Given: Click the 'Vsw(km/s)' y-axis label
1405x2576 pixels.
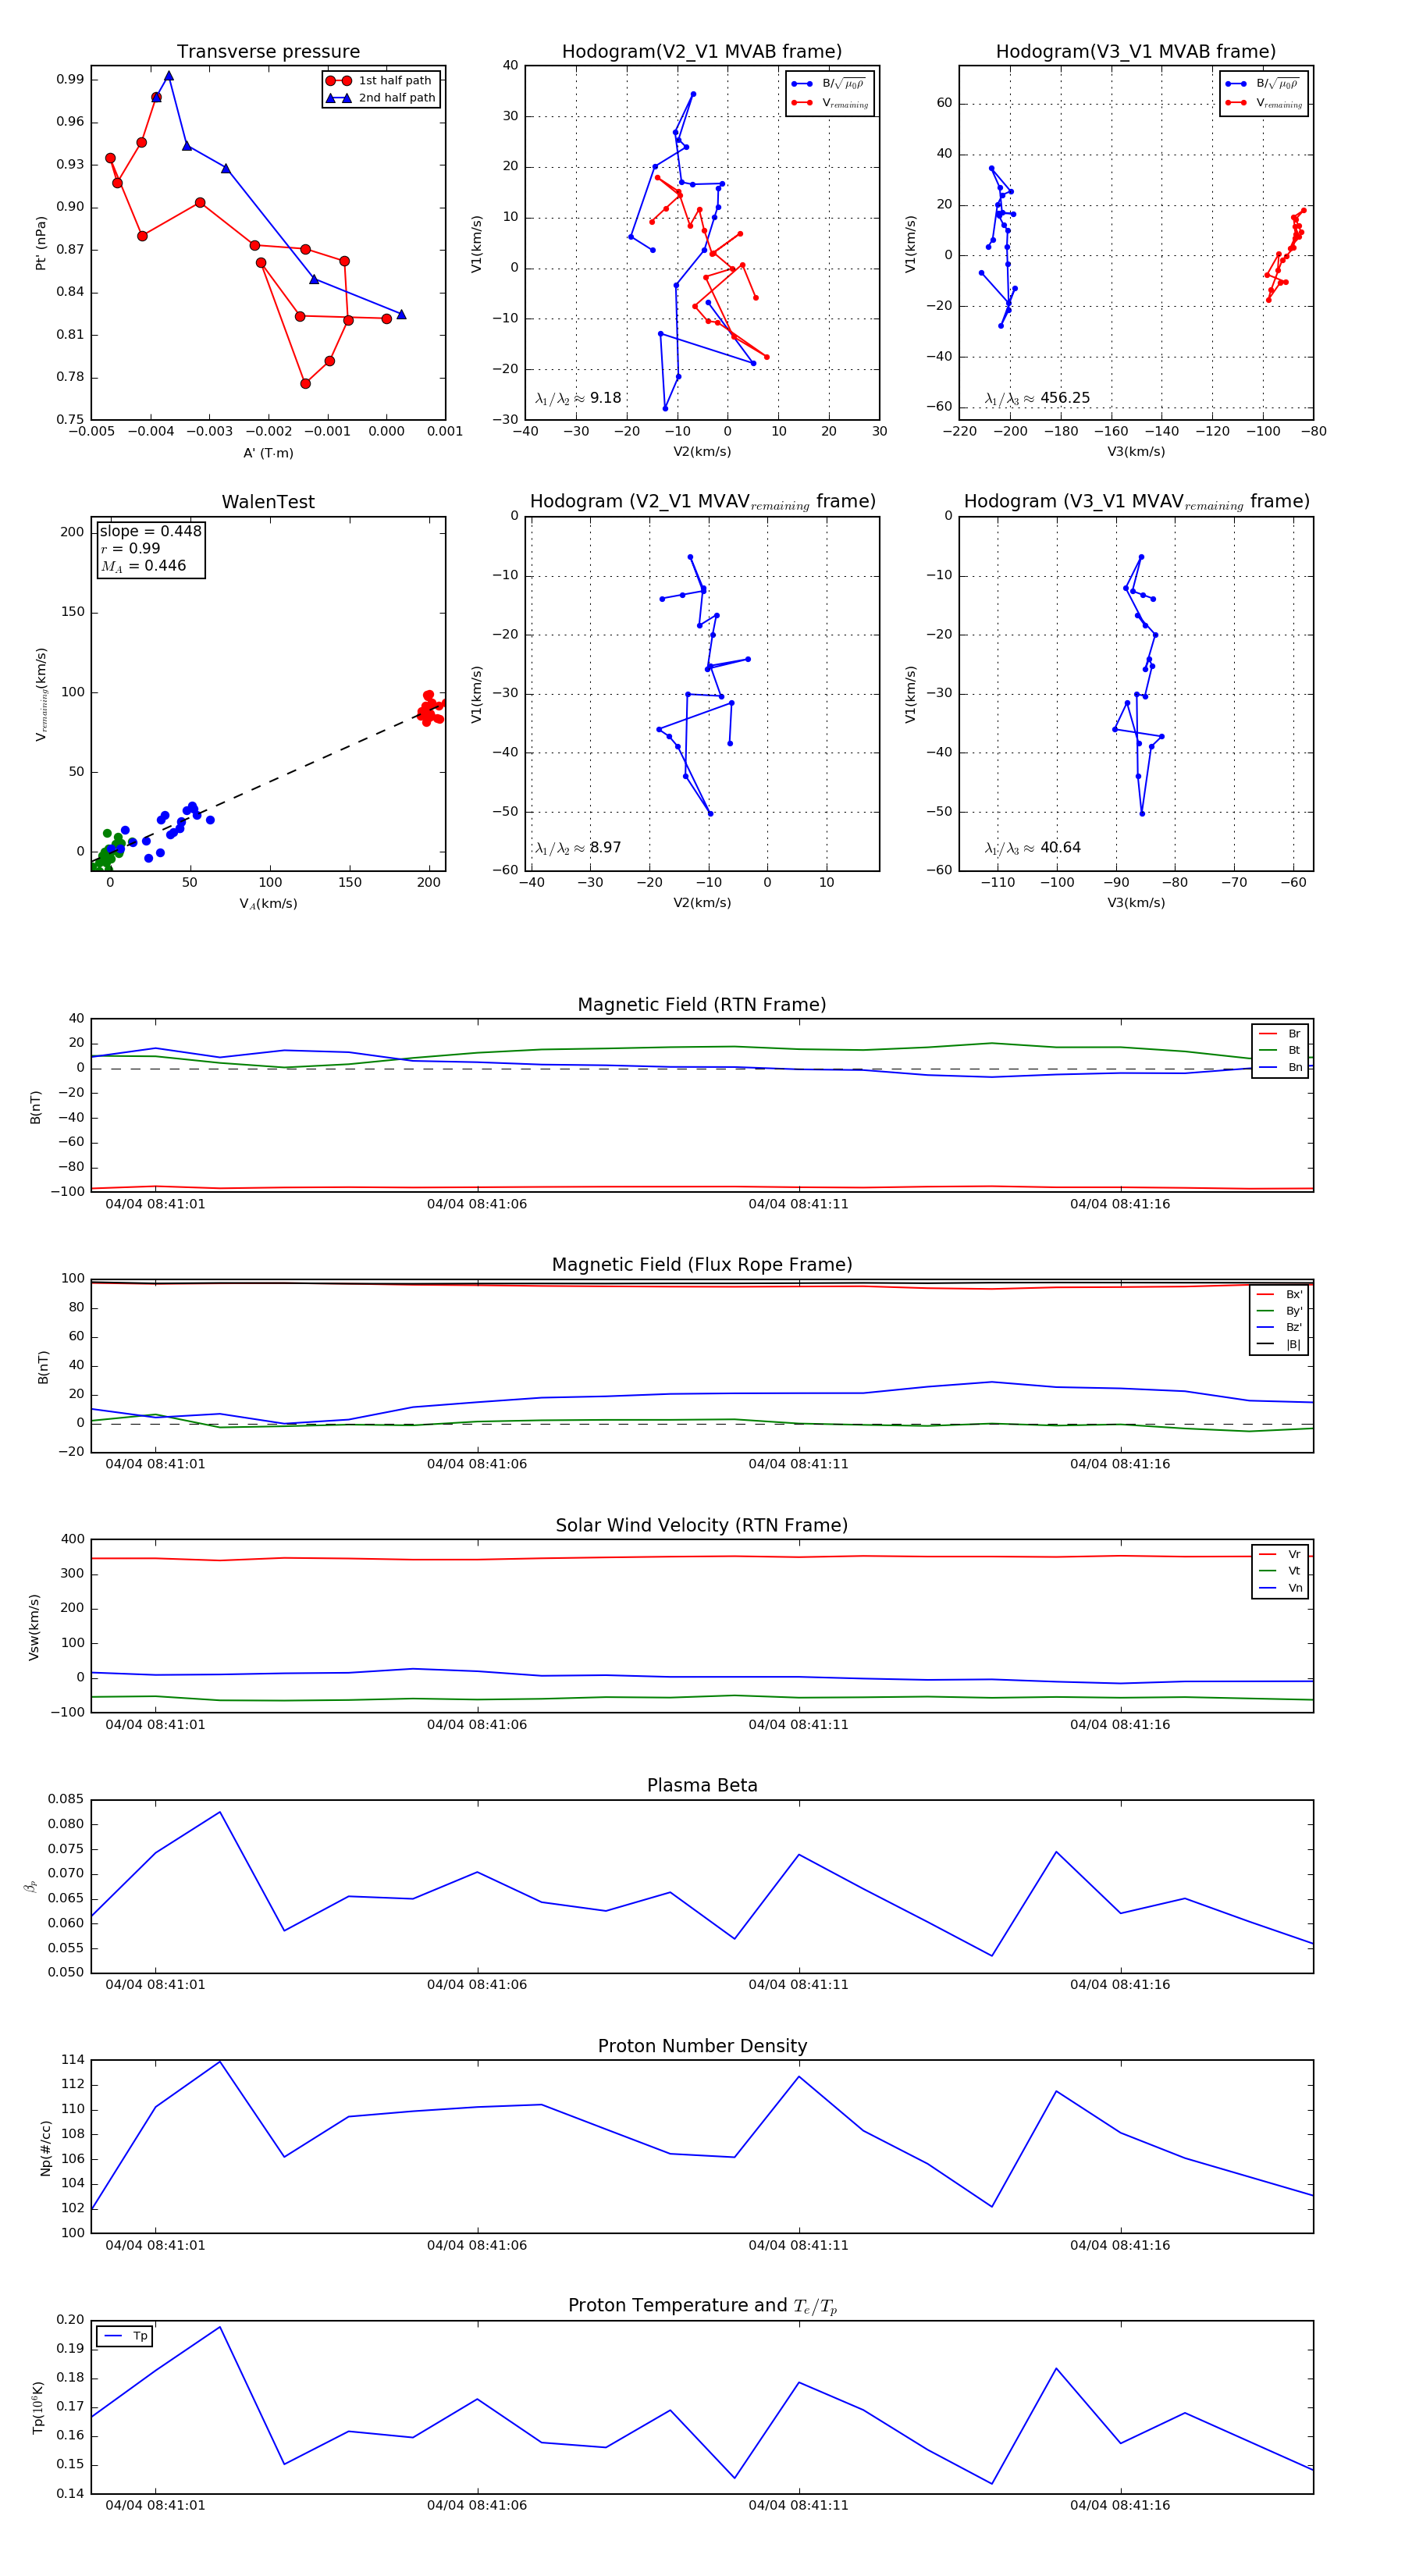Looking at the screenshot, I should [x=34, y=1627].
